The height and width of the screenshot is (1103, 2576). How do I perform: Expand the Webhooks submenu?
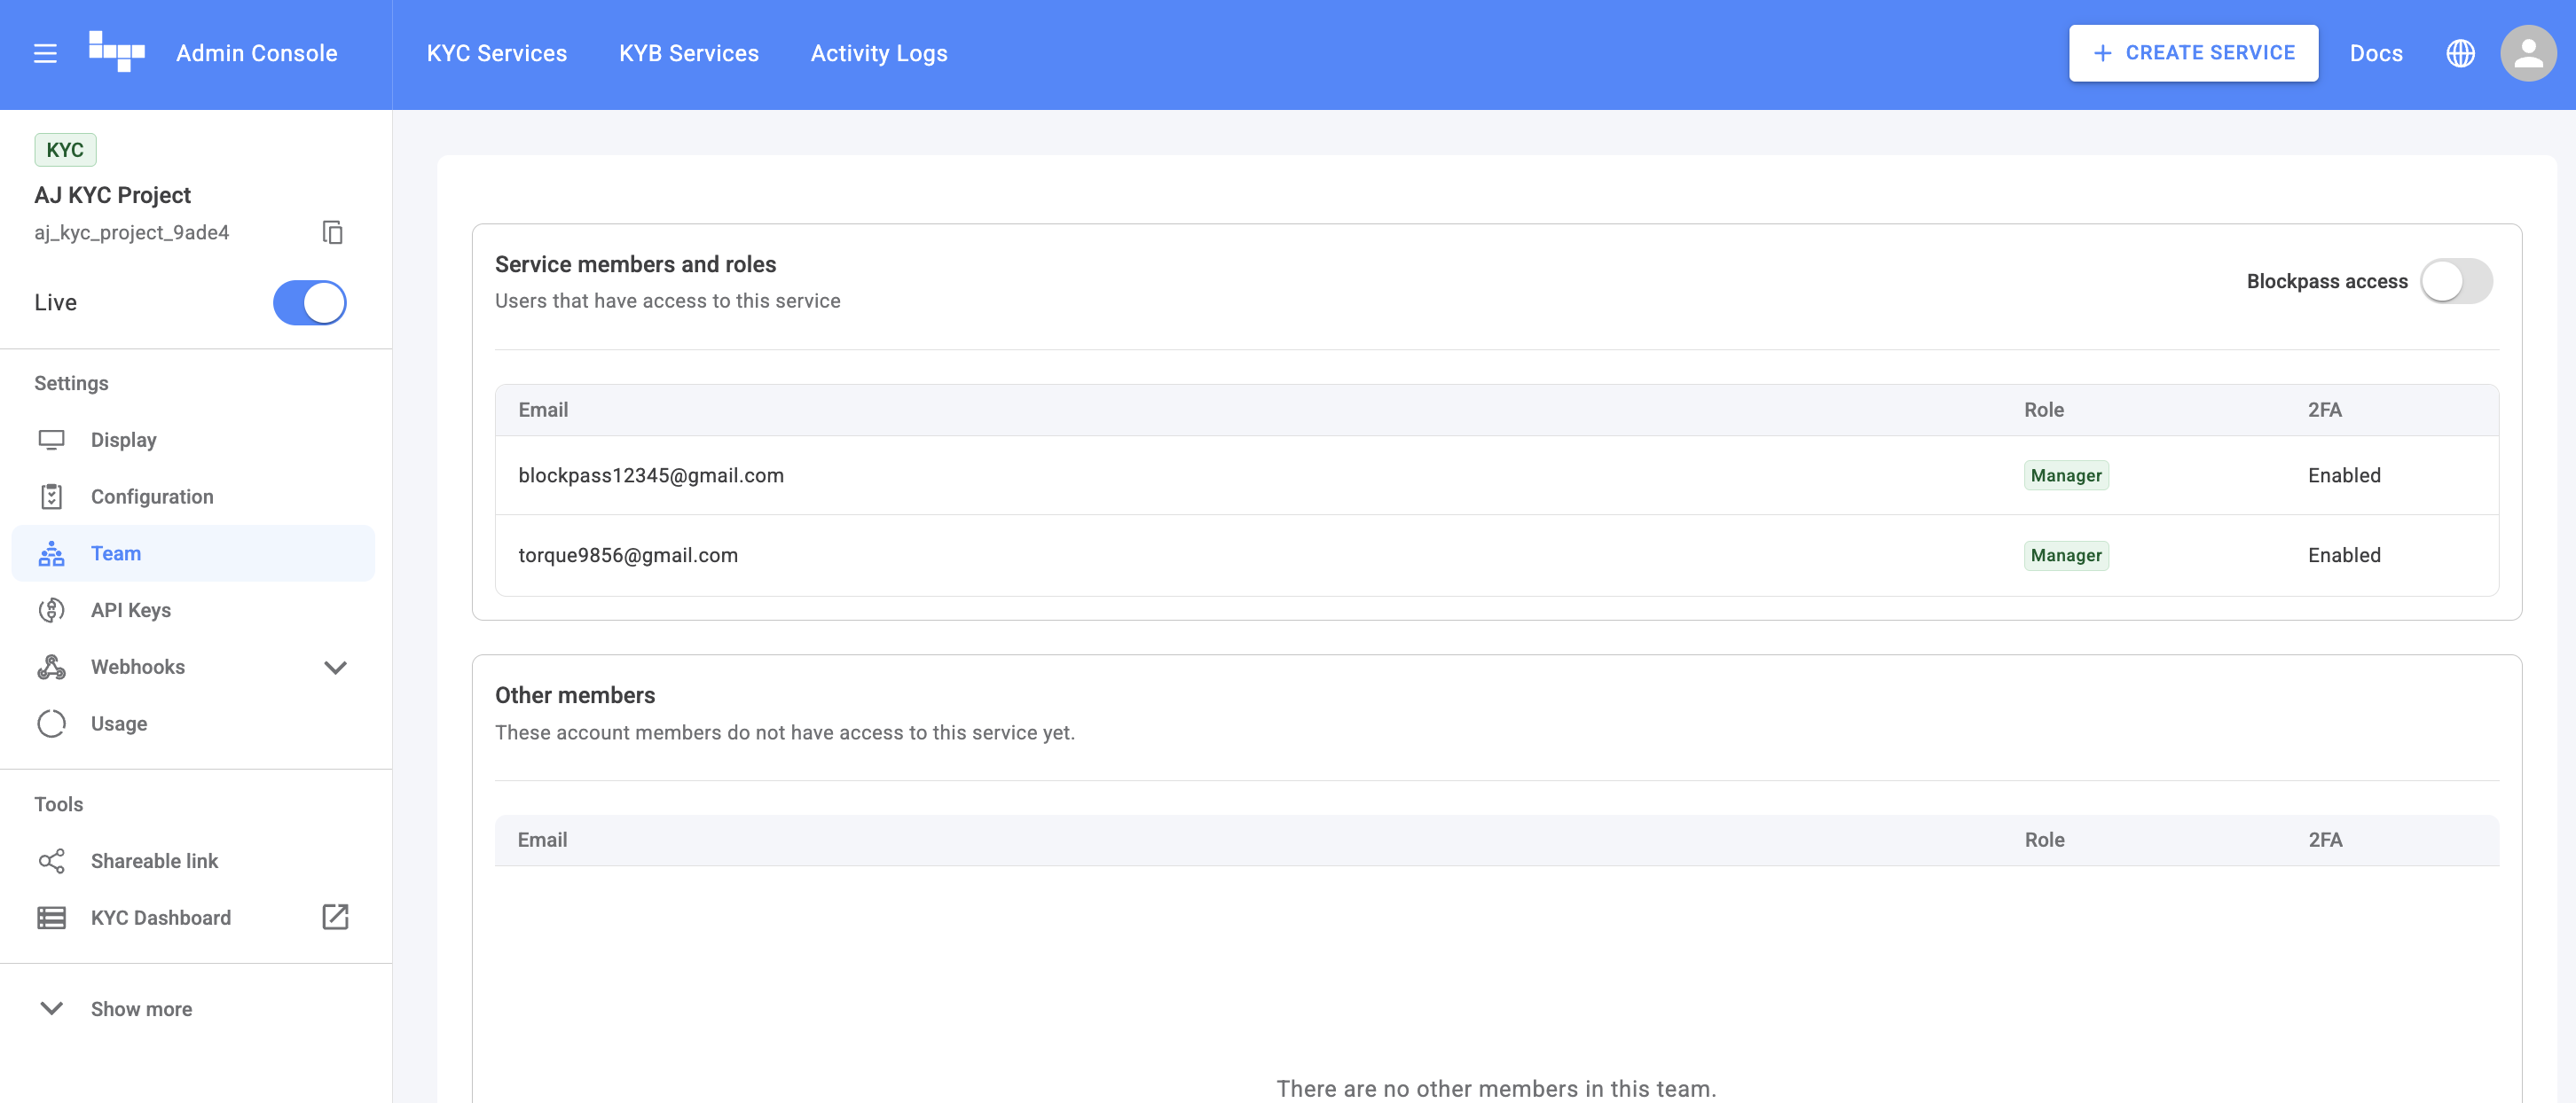[335, 667]
